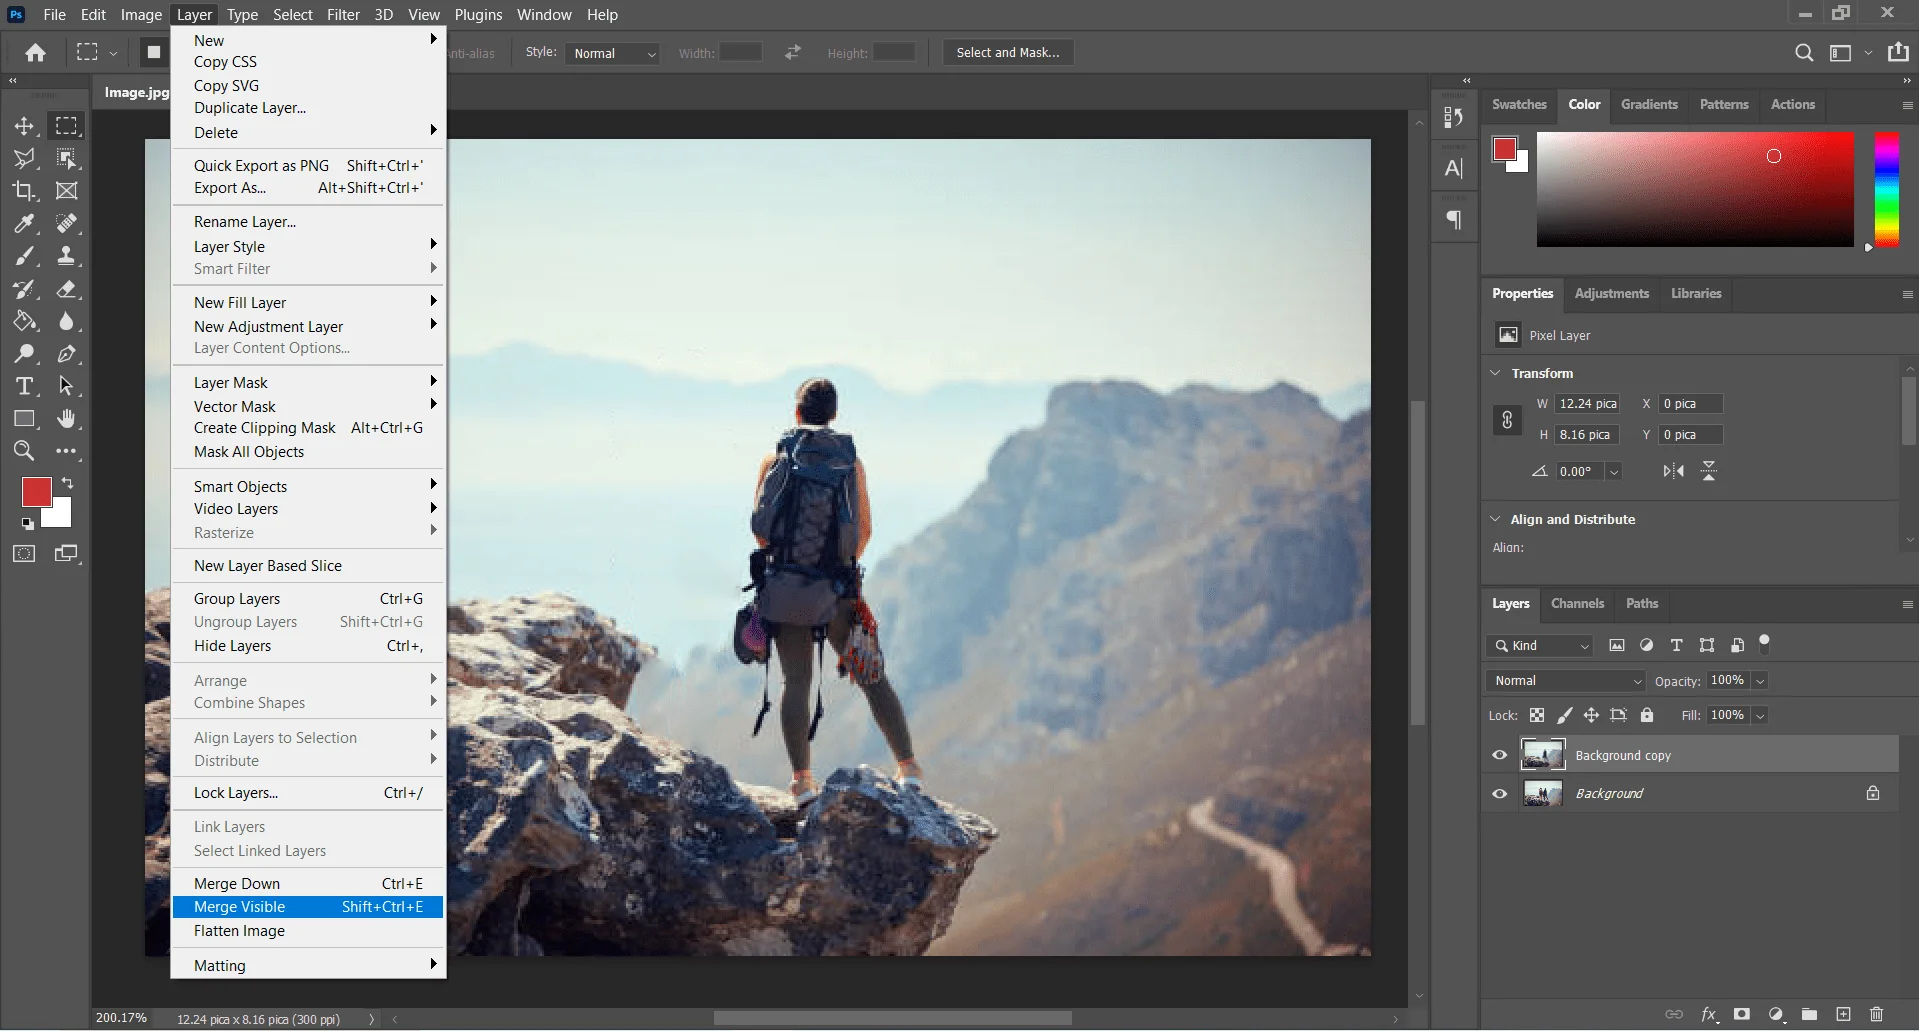Open the Opacity slider dropdown arrow
The image size is (1919, 1031).
1760,681
